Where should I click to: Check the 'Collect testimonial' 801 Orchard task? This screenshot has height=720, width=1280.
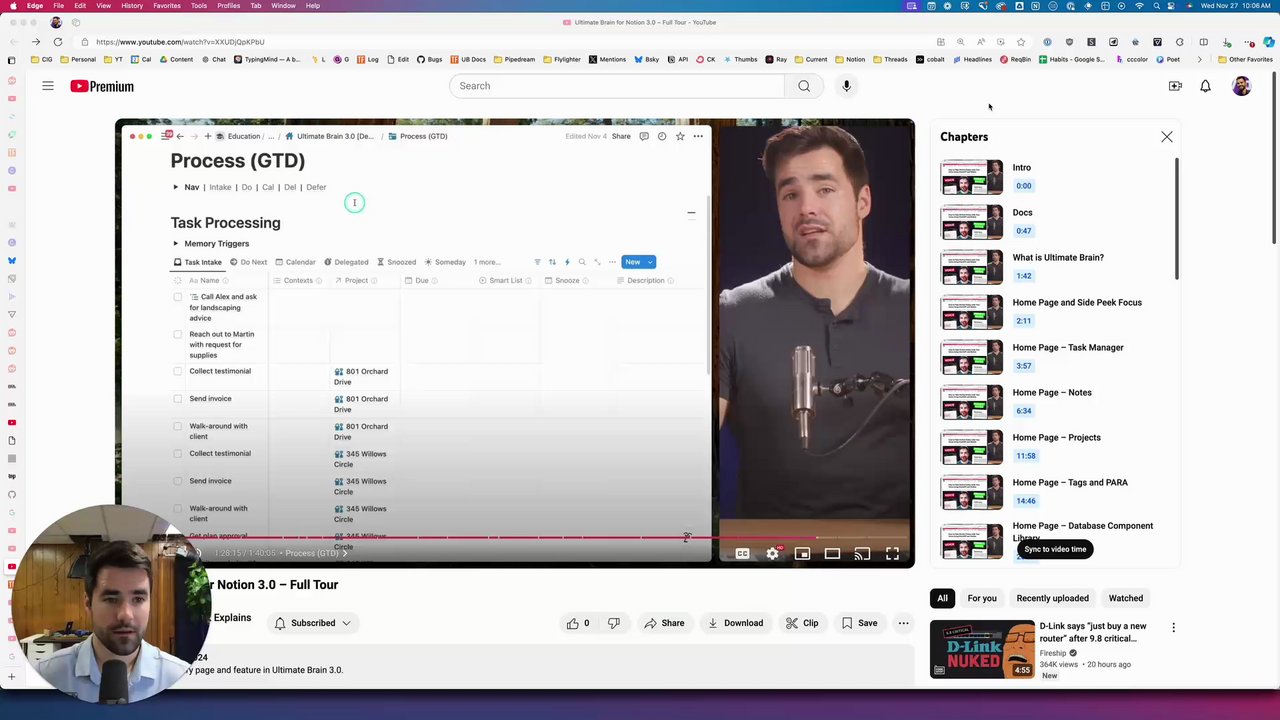pyautogui.click(x=178, y=371)
